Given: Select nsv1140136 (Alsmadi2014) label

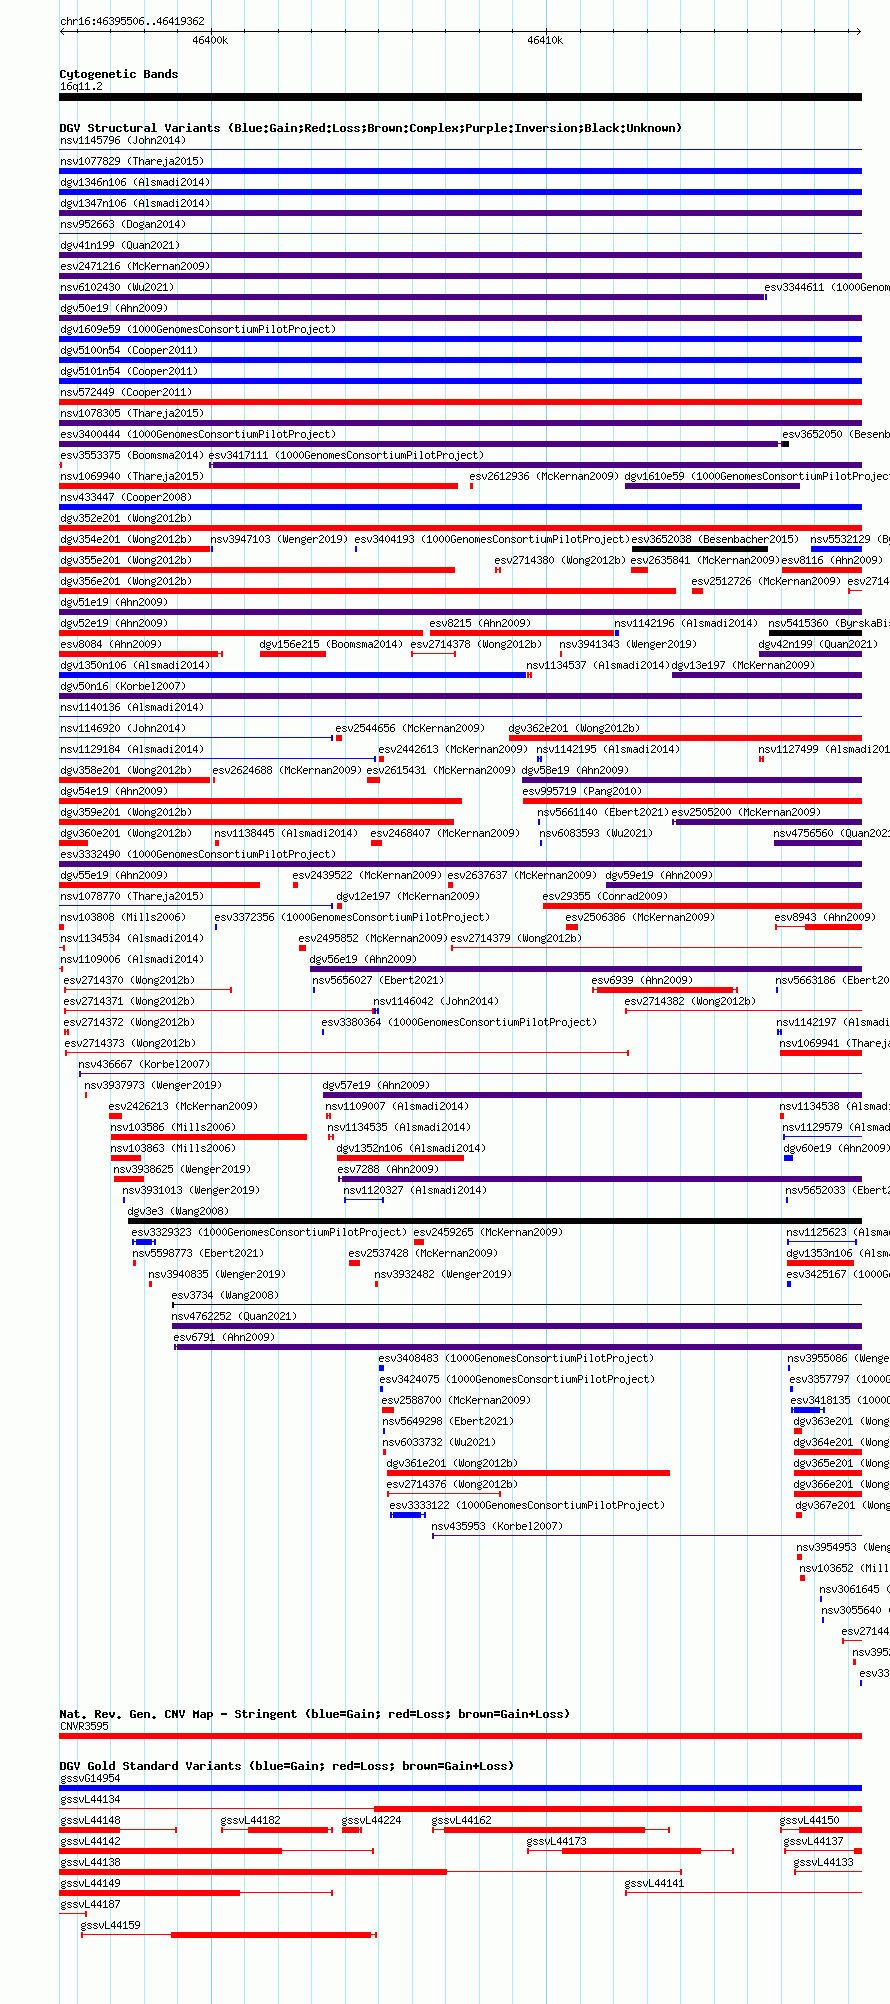Looking at the screenshot, I should tap(132, 707).
